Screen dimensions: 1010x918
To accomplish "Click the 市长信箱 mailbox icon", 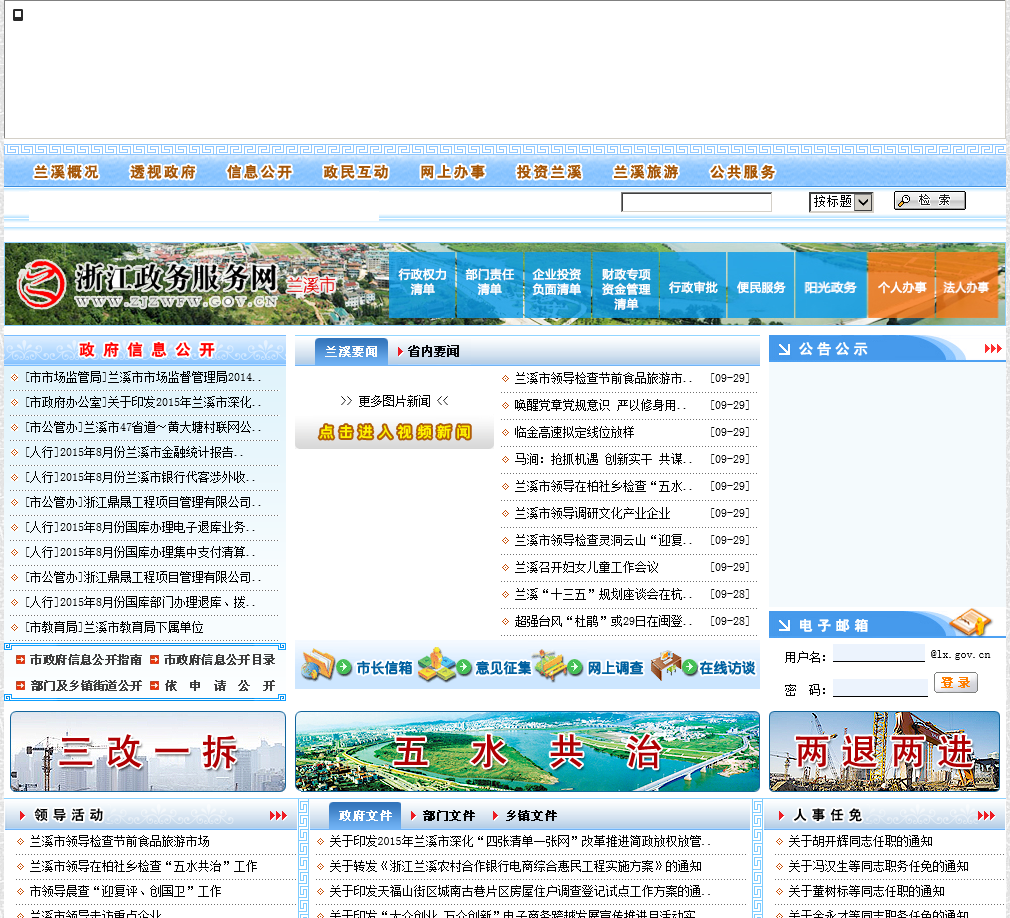I will (x=318, y=666).
